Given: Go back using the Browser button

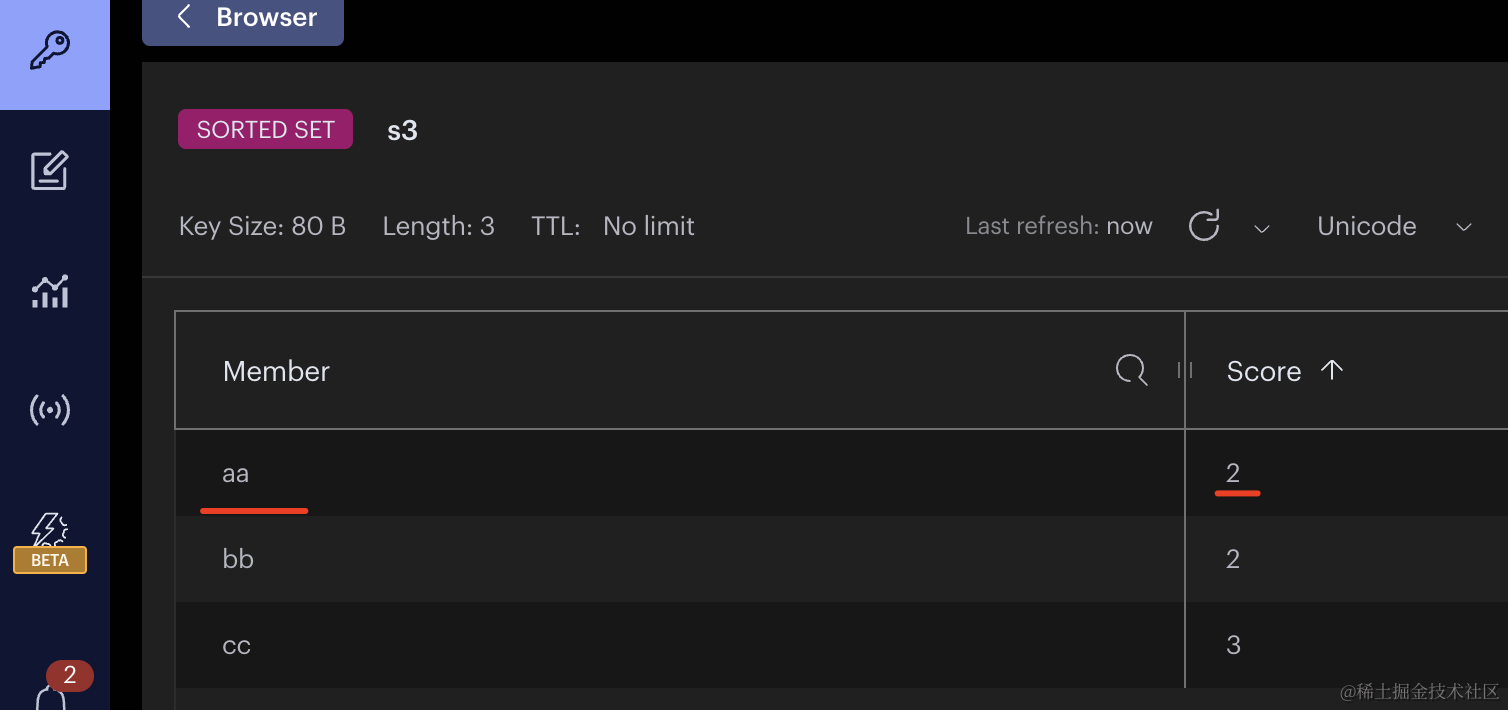Looking at the screenshot, I should (x=243, y=18).
